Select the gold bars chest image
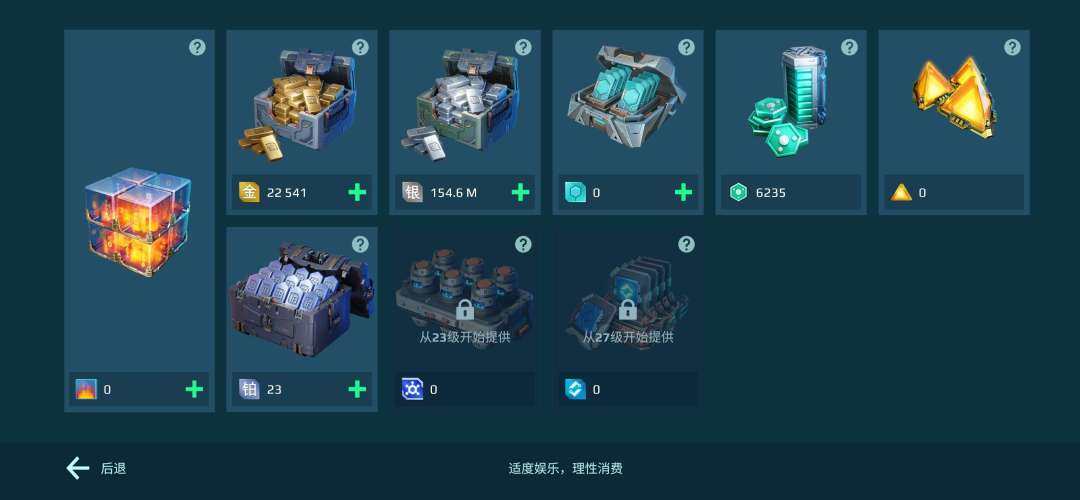This screenshot has width=1080, height=500. click(x=298, y=103)
